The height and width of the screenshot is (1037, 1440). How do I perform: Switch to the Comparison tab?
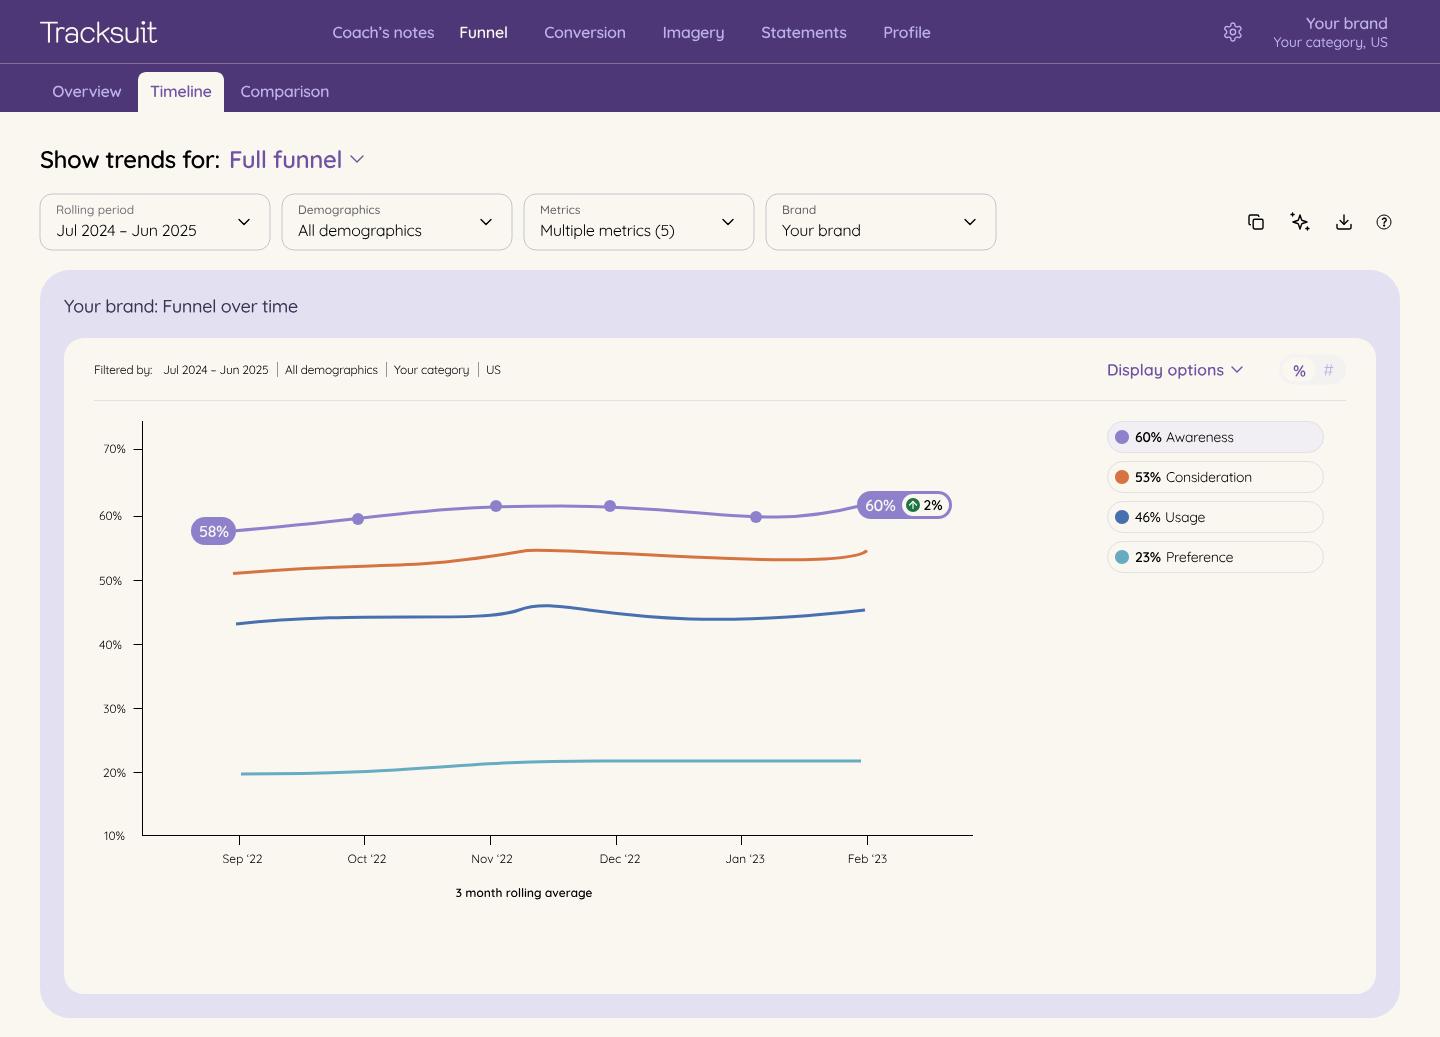tap(284, 91)
